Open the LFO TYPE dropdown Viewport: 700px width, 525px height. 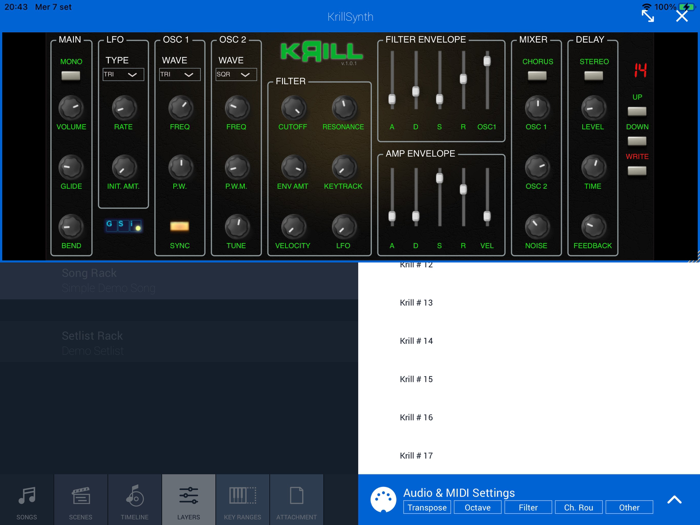(123, 75)
